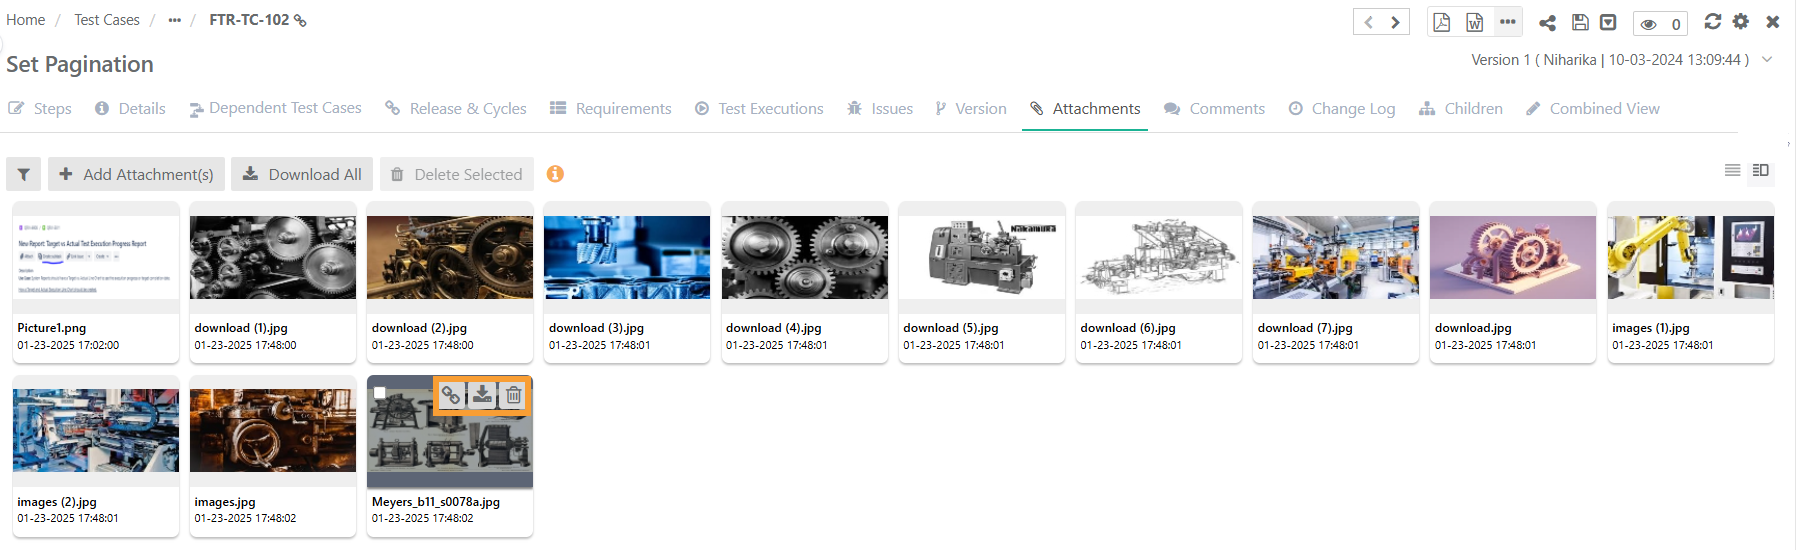Select the Attachments tab
The image size is (1796, 550).
pos(1085,108)
